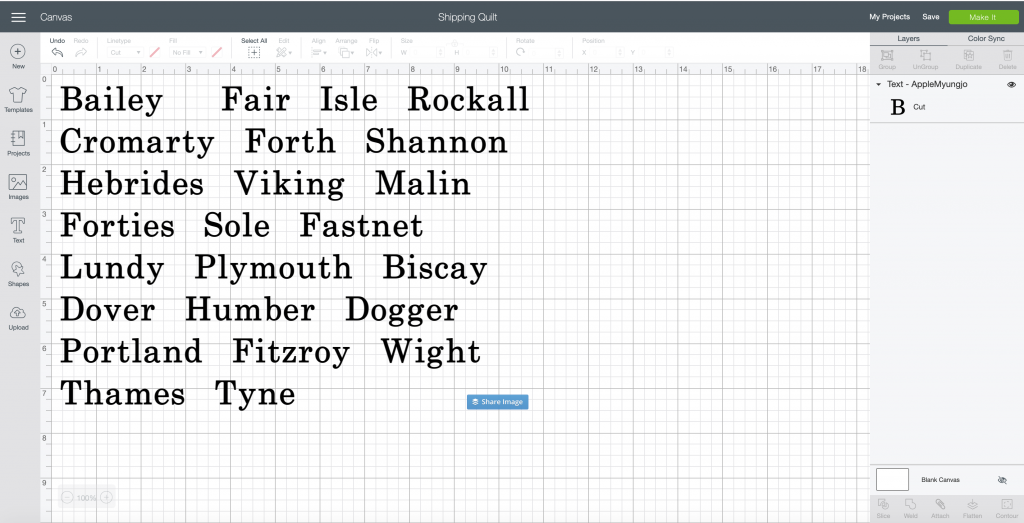Viewport: 1024px width, 523px height.
Task: Select the Text tool
Action: [x=18, y=230]
